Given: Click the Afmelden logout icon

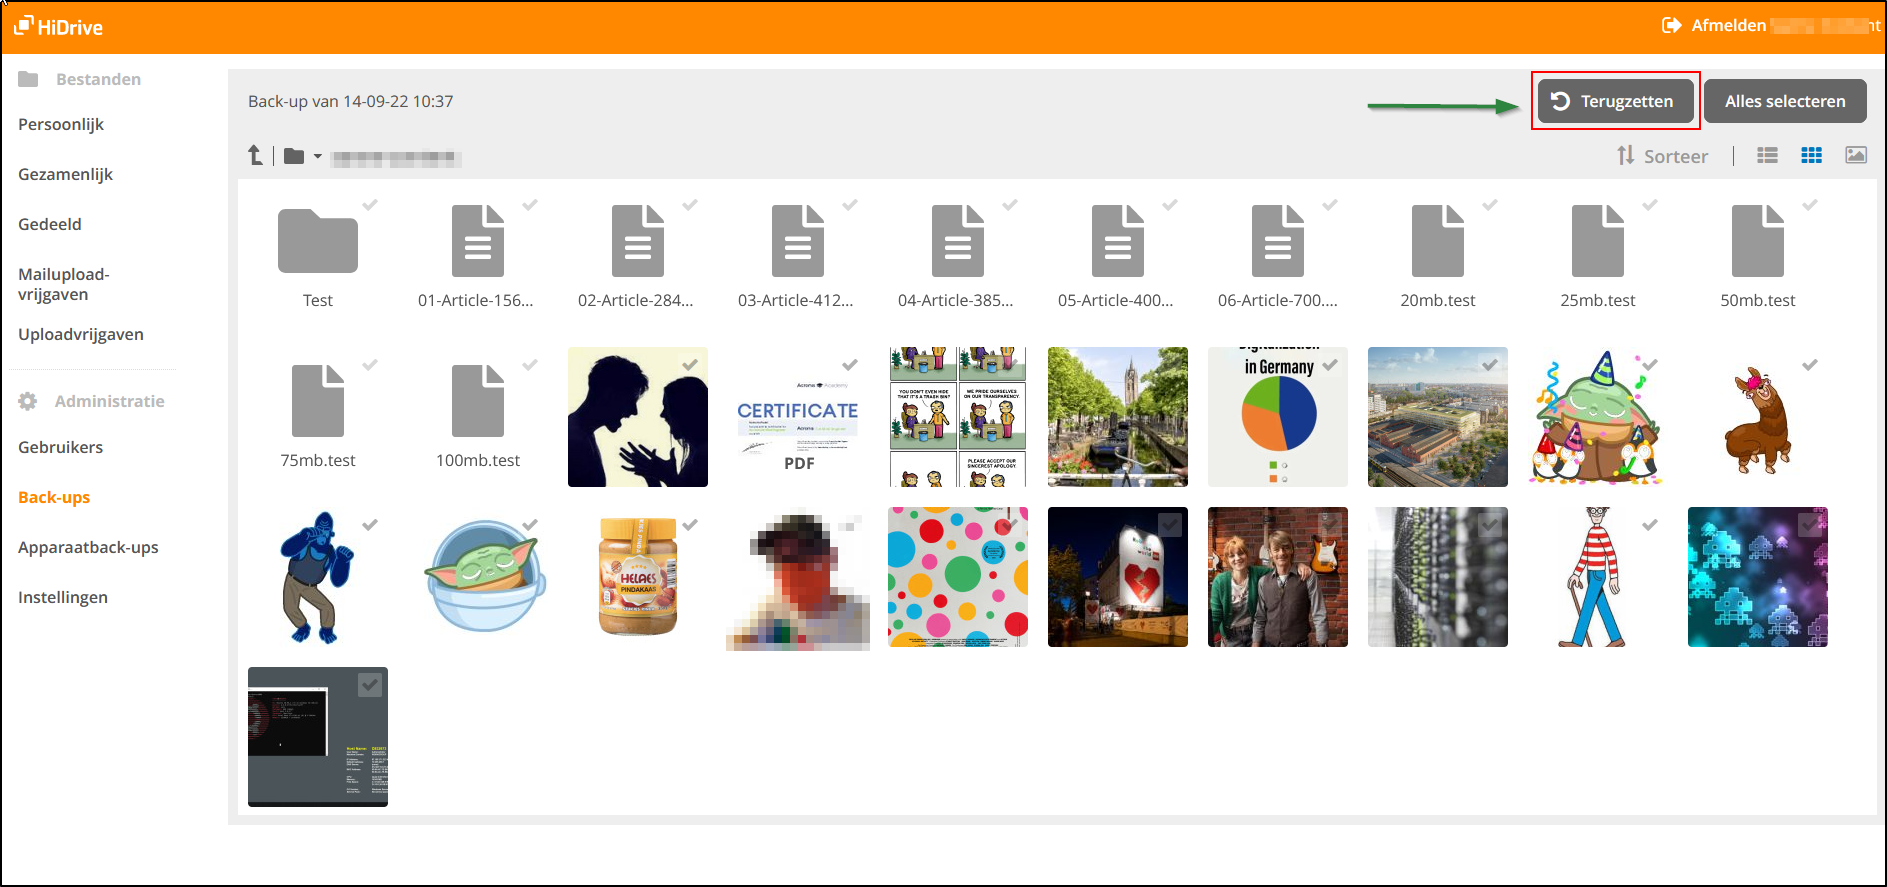Looking at the screenshot, I should click(x=1671, y=25).
